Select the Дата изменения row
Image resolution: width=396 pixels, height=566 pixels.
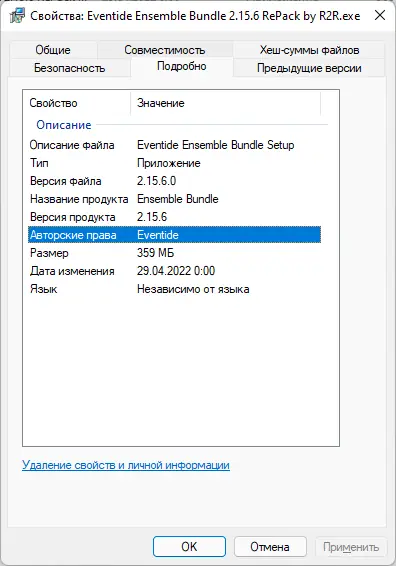[174, 271]
